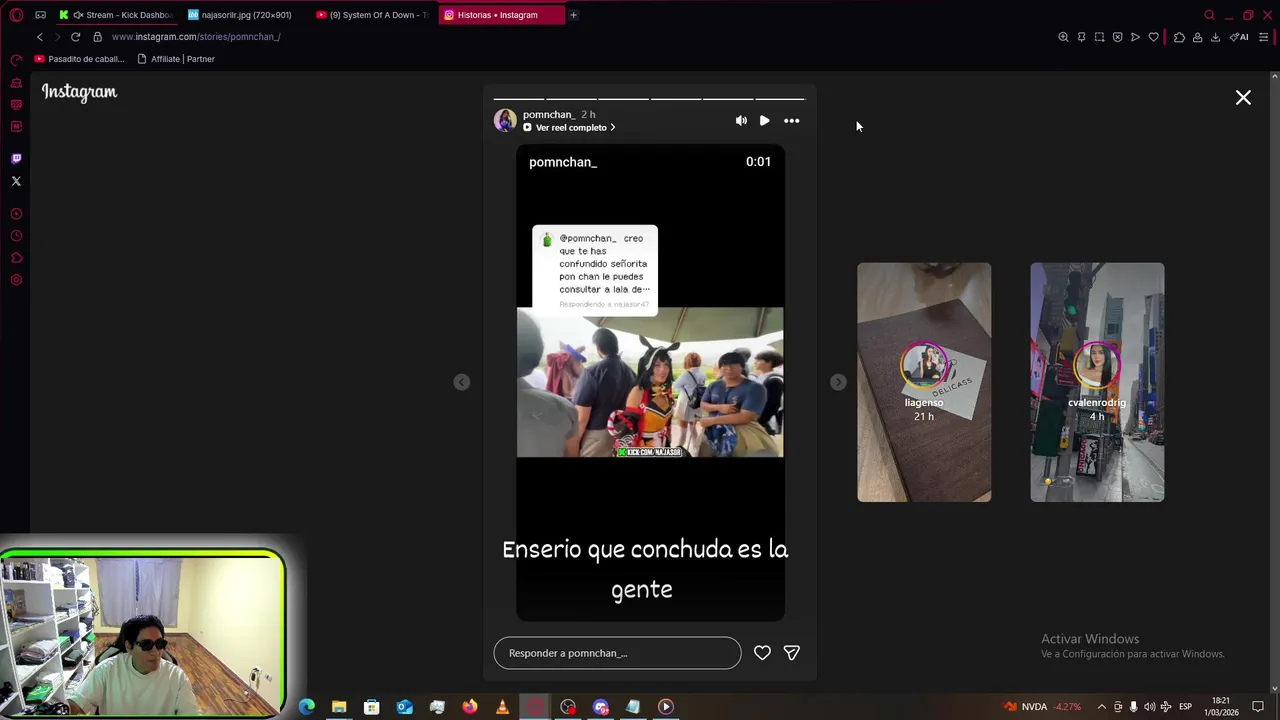Like the story with the heart icon

point(762,652)
